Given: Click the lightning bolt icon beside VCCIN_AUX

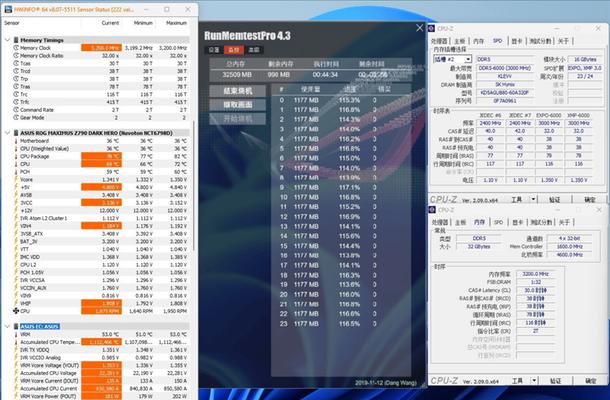Looking at the screenshot, I should (16, 288).
